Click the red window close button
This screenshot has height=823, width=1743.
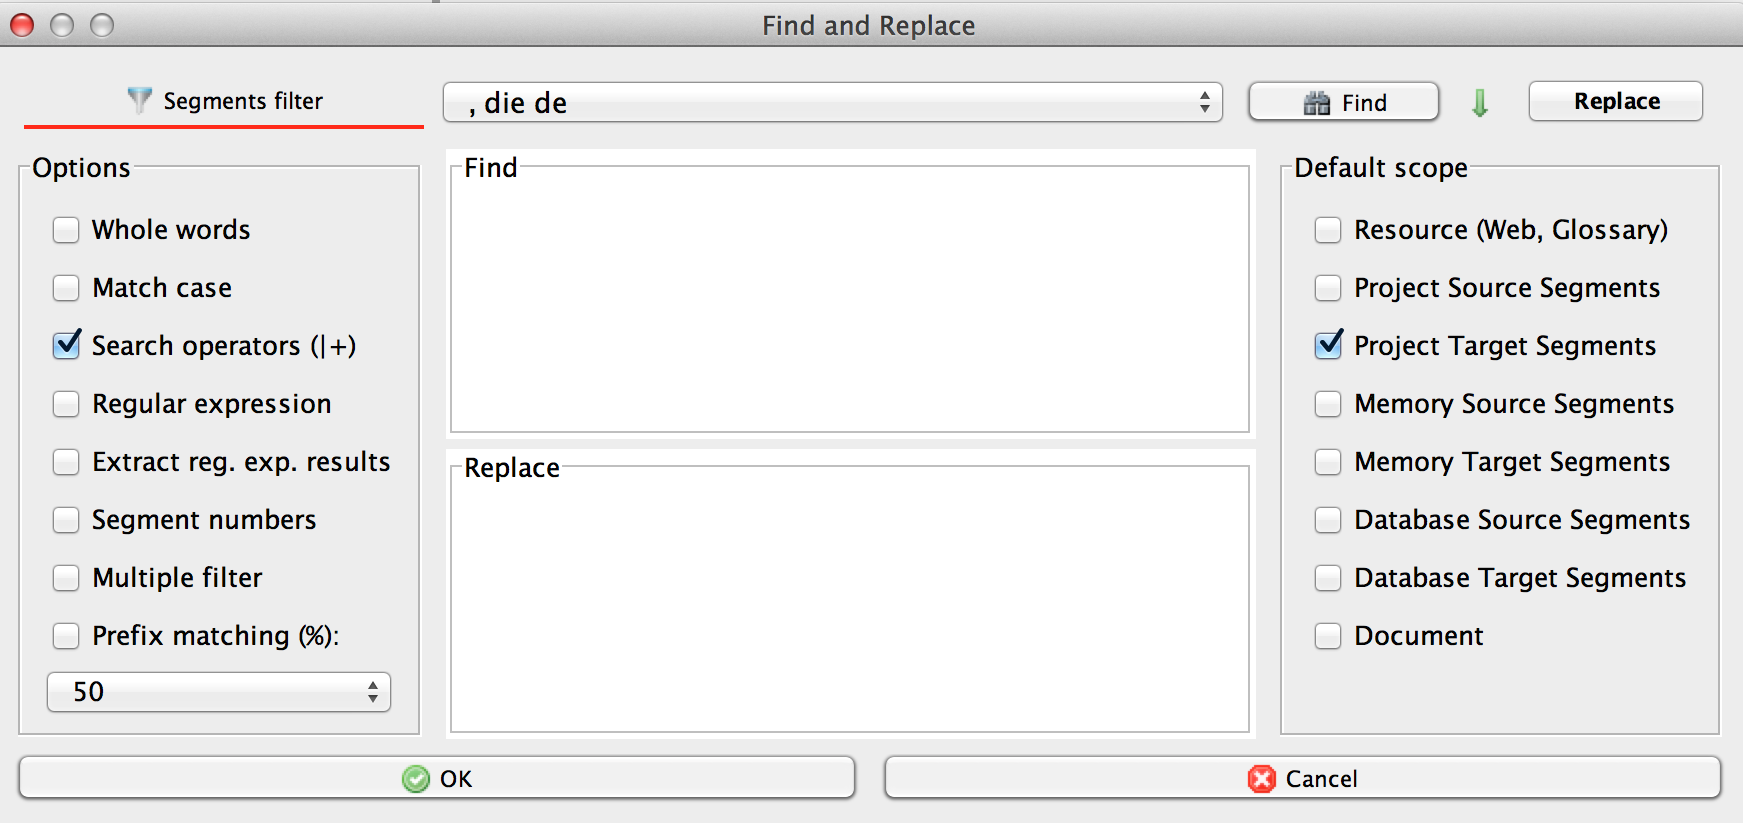coord(22,25)
